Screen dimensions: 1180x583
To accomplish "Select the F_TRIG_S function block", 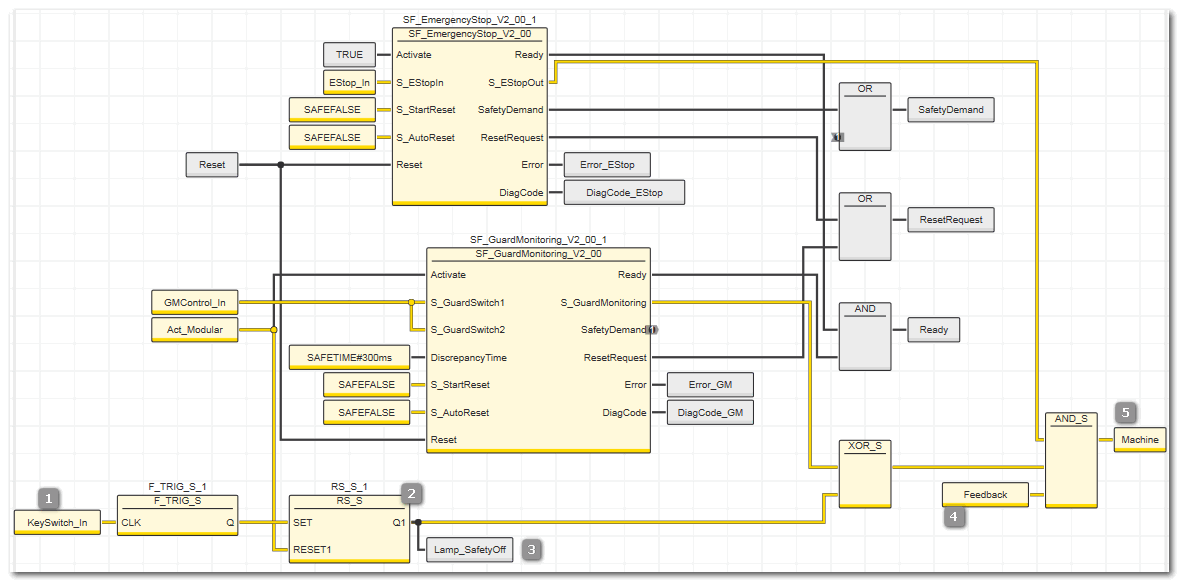I will click(177, 515).
